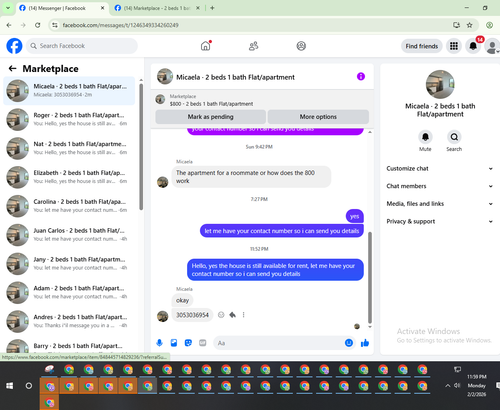This screenshot has height=410, width=500.
Task: Open the notifications bell with 14 badge
Action: (473, 46)
